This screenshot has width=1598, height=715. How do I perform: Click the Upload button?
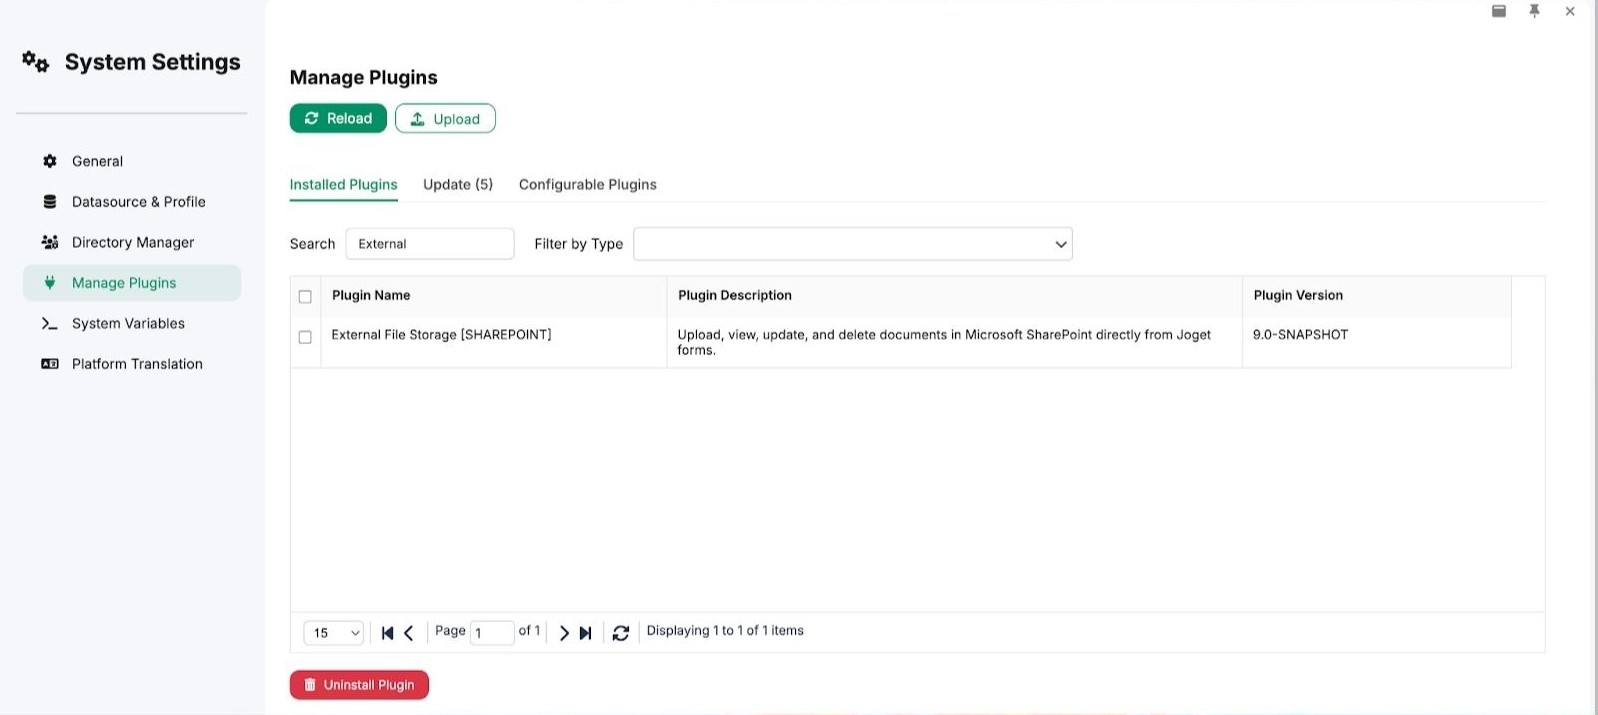[x=445, y=118]
